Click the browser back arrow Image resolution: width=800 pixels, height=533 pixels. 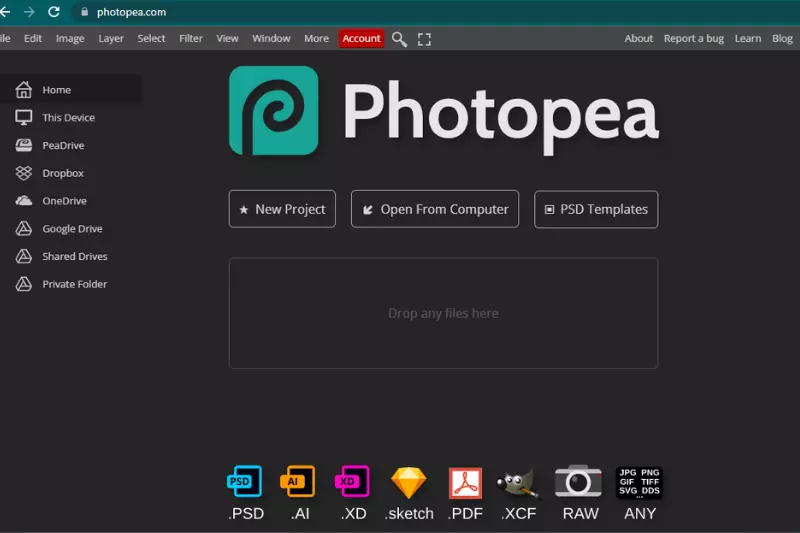(x=5, y=12)
